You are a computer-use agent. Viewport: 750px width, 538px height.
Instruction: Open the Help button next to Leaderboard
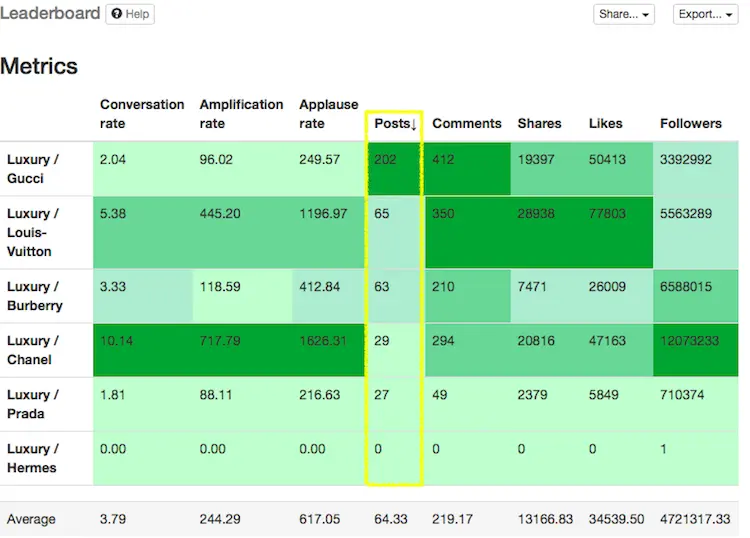pos(130,14)
